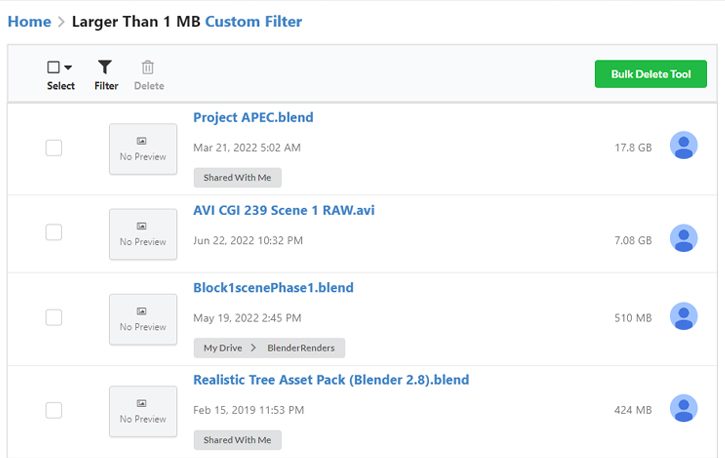This screenshot has height=458, width=725.
Task: Select the Block1scenePhase1.blend checkbox
Action: (x=54, y=318)
